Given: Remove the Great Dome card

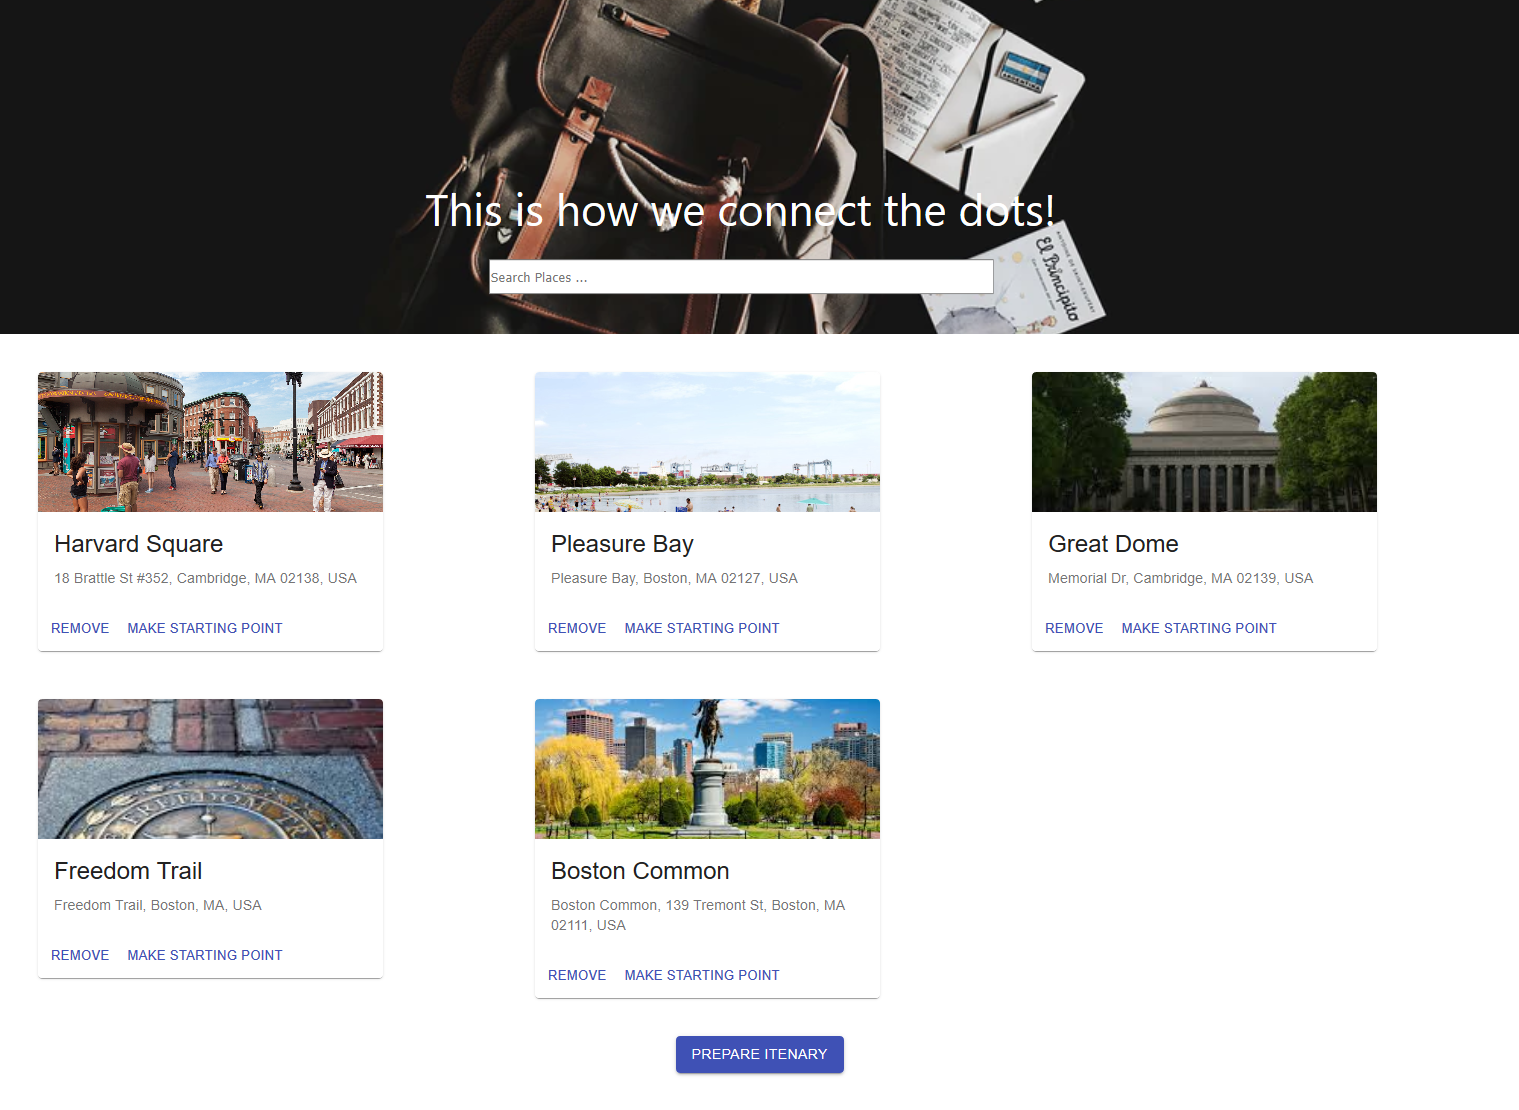Looking at the screenshot, I should pyautogui.click(x=1074, y=628).
